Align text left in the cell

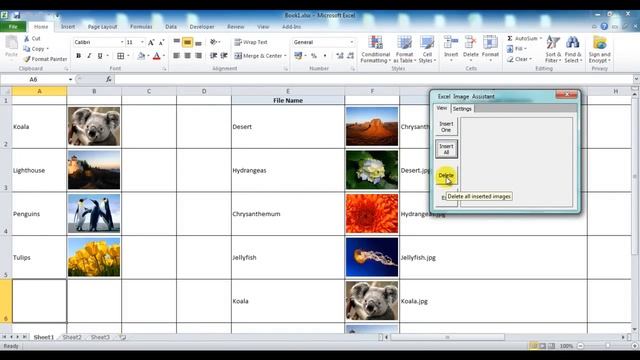coord(177,56)
